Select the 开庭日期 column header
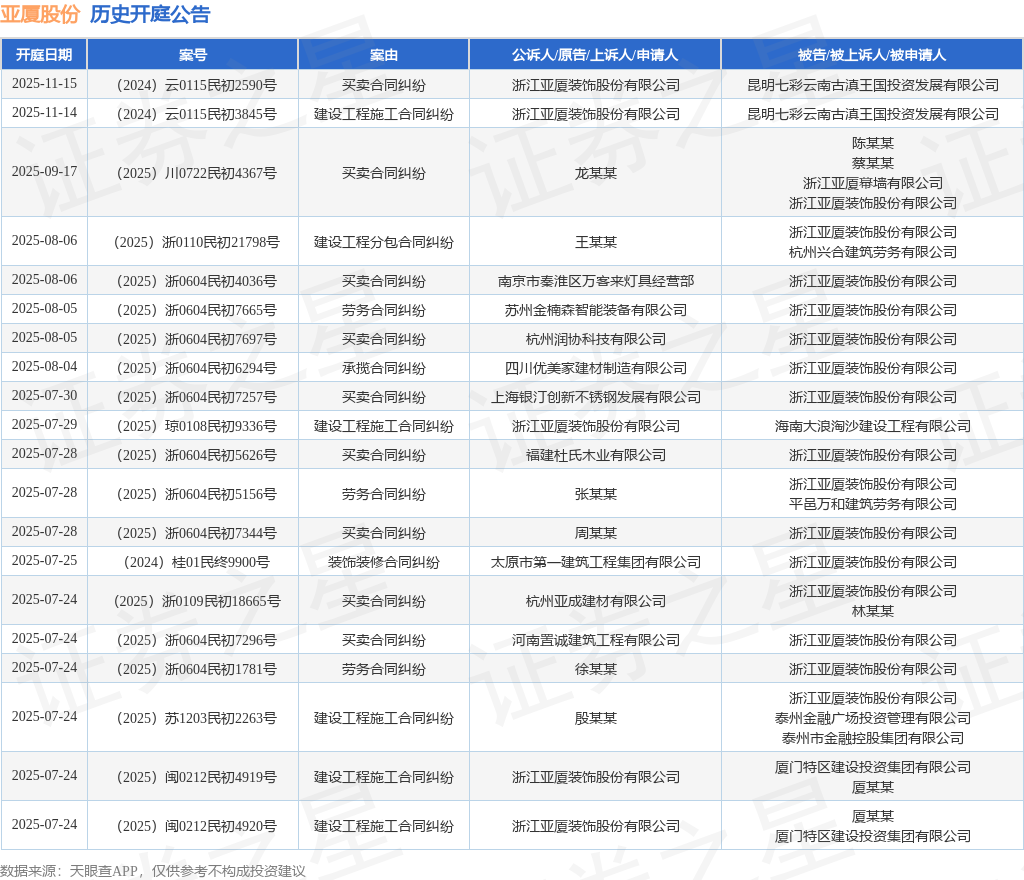Screen dimensions: 1024x880 coord(44,55)
